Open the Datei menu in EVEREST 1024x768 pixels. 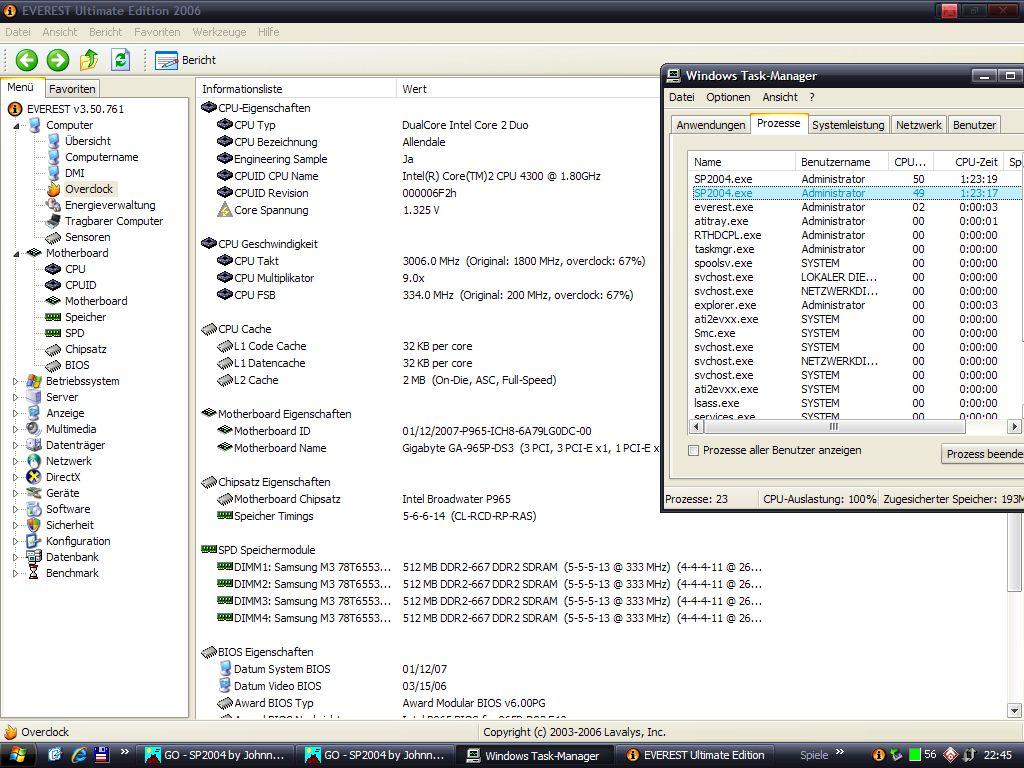pyautogui.click(x=18, y=32)
